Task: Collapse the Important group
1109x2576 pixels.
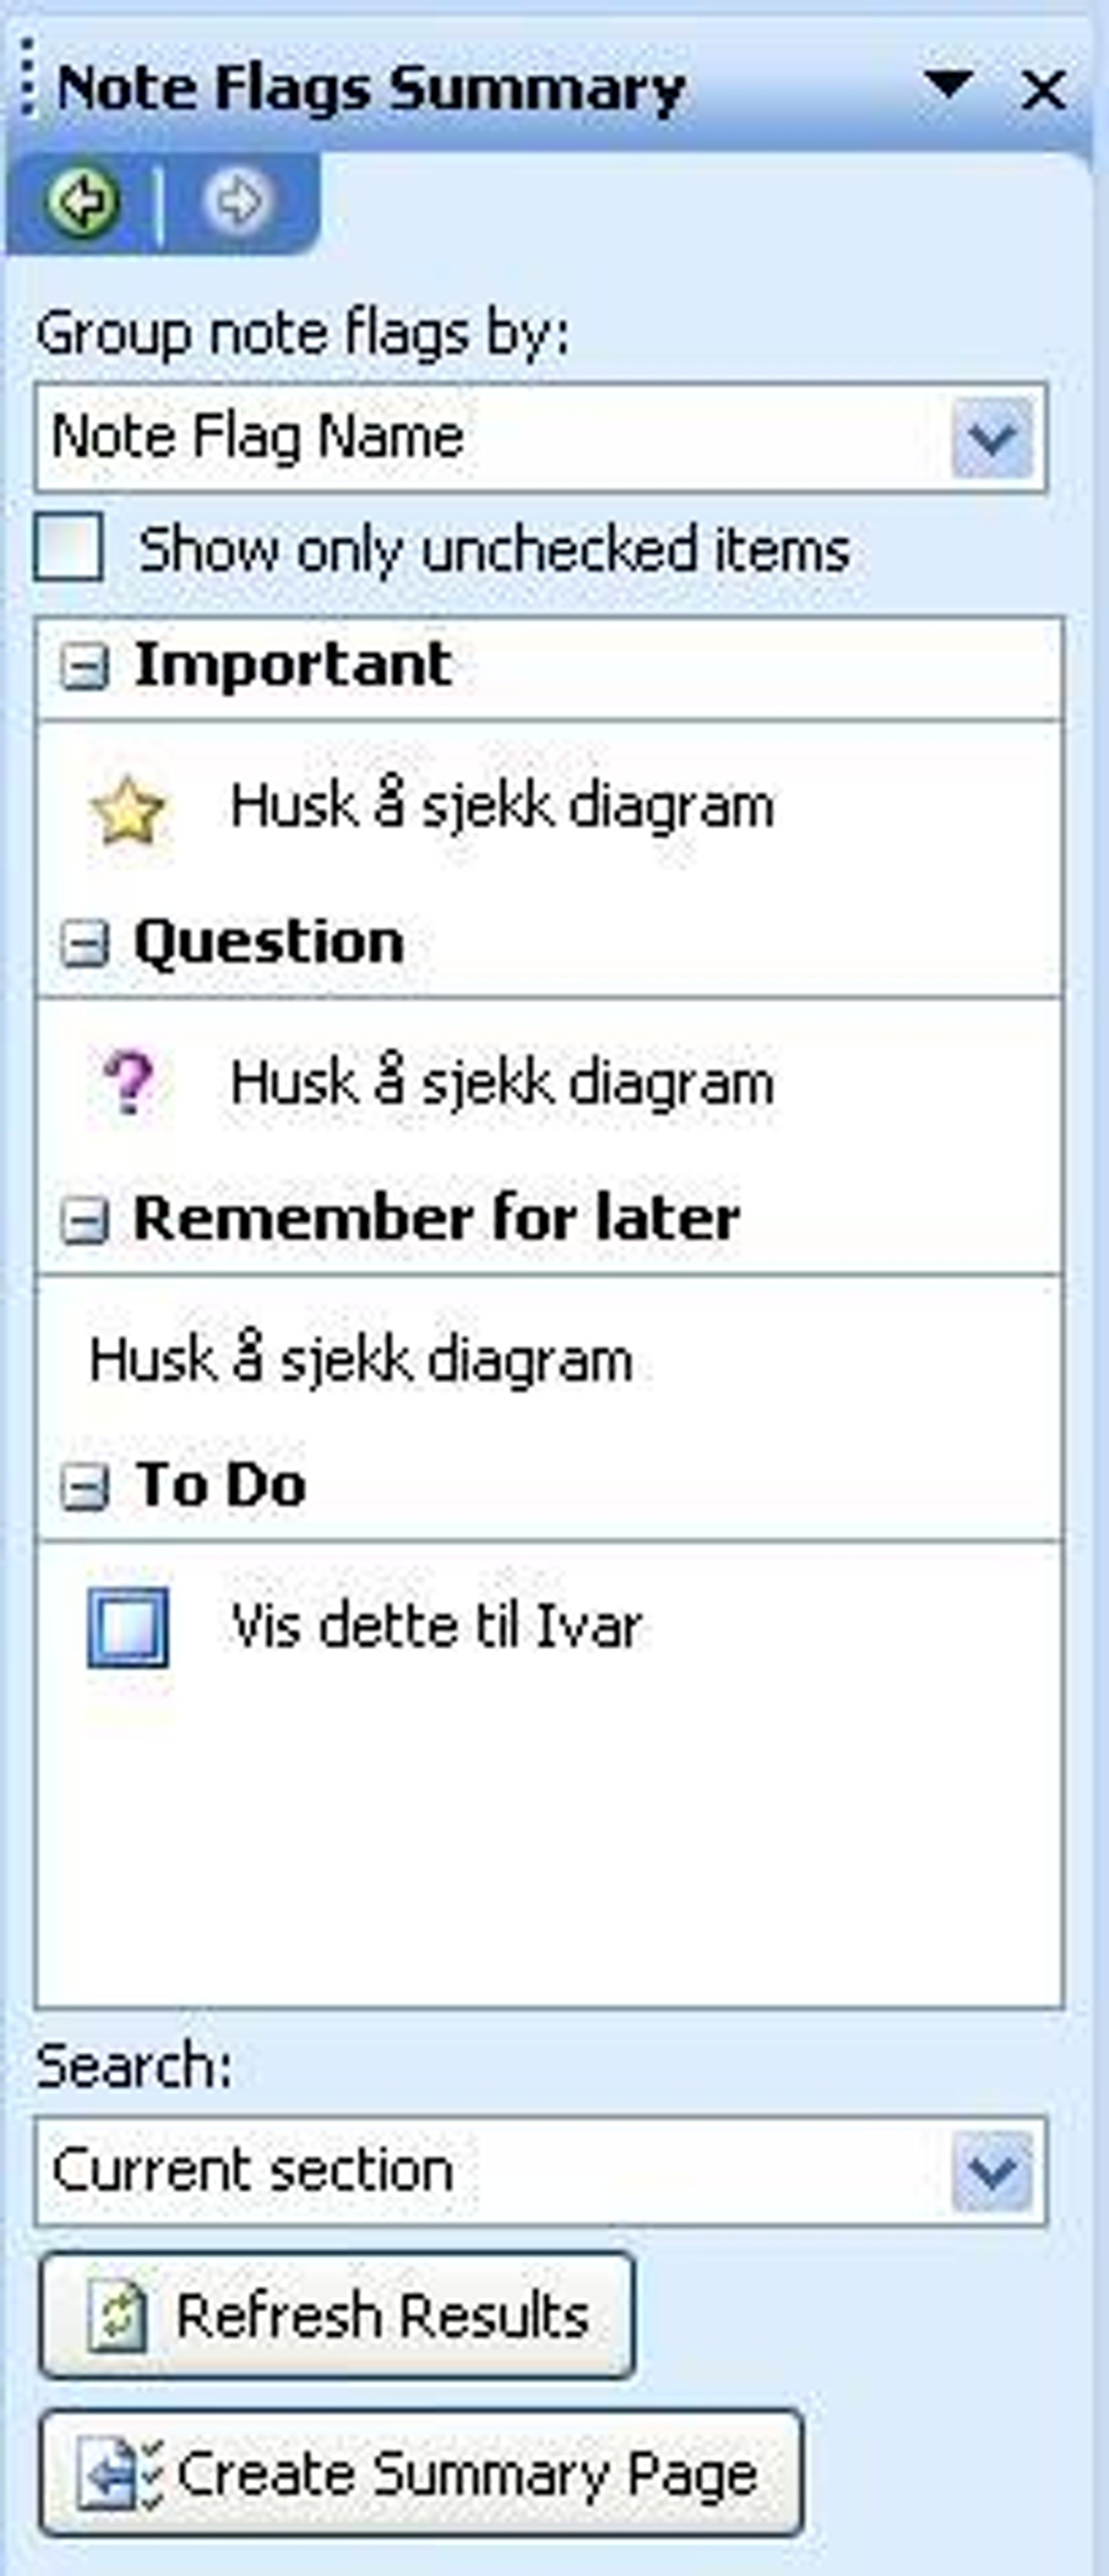Action: coord(84,667)
